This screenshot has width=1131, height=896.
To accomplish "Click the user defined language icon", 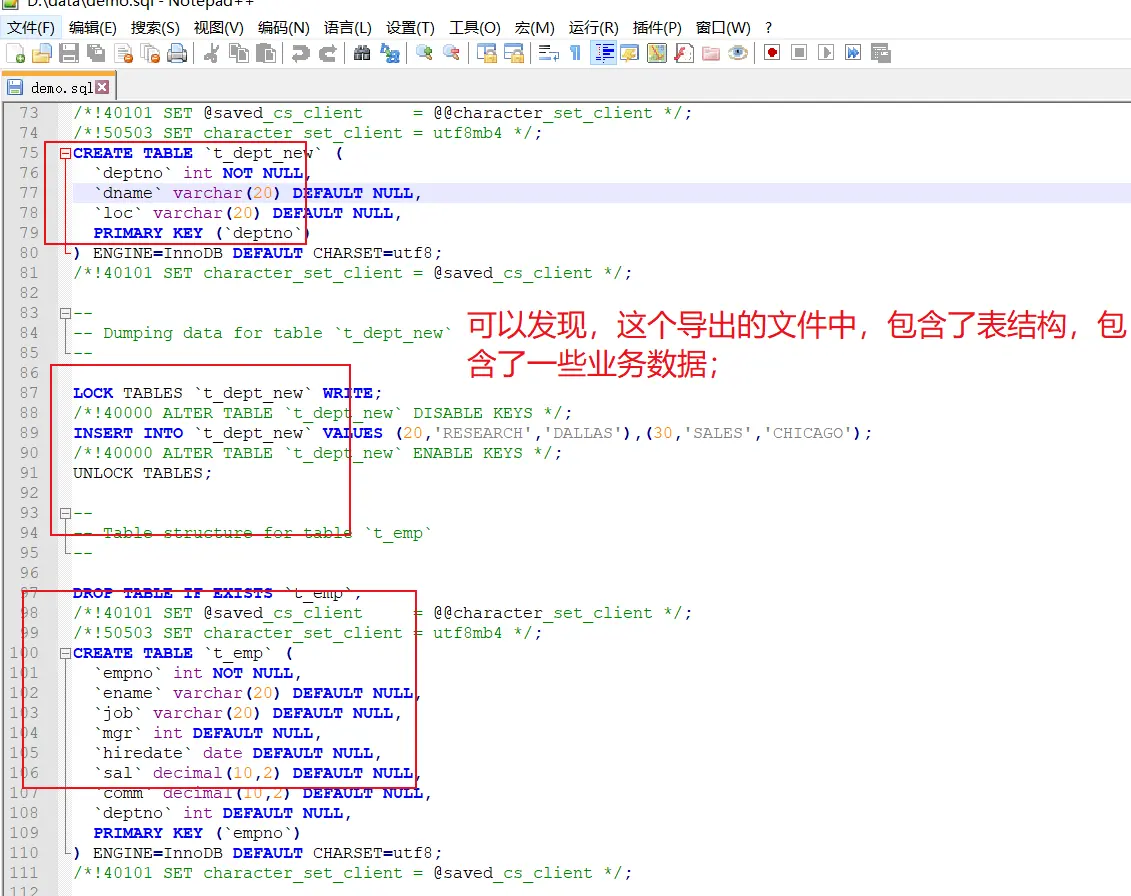I will coord(630,53).
